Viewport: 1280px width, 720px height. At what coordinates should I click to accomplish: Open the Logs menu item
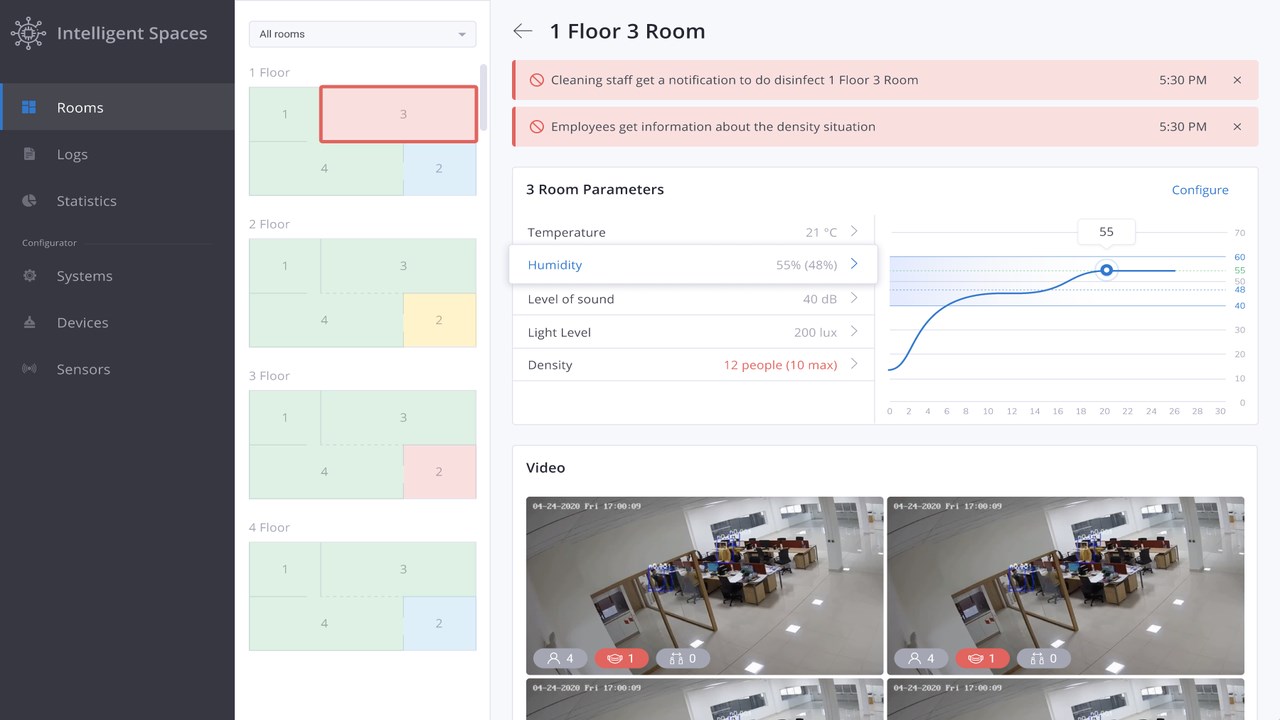[117, 154]
